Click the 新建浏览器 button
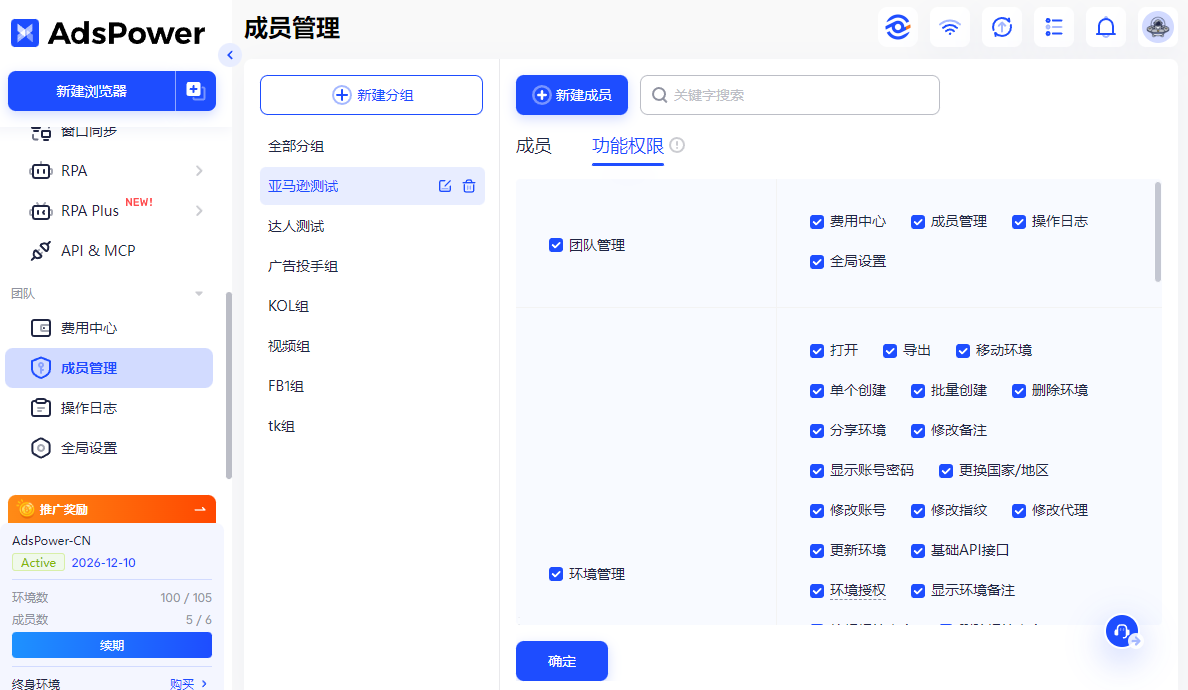 pos(92,91)
